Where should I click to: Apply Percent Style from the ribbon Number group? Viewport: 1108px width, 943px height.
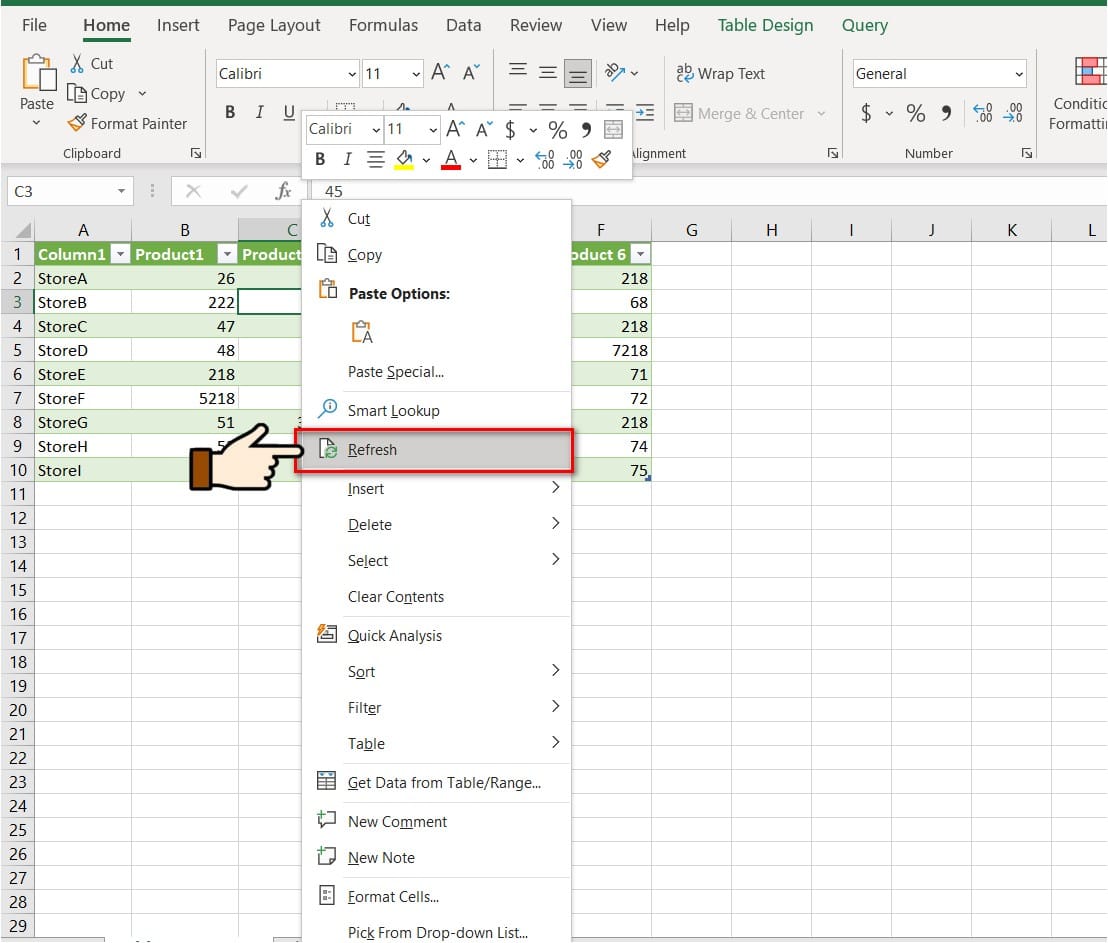(916, 113)
